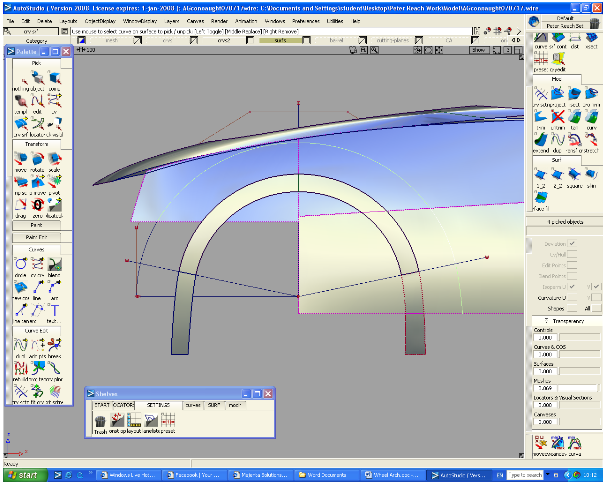
Task: Click the Trash icon in Shelves window
Action: pos(101,423)
